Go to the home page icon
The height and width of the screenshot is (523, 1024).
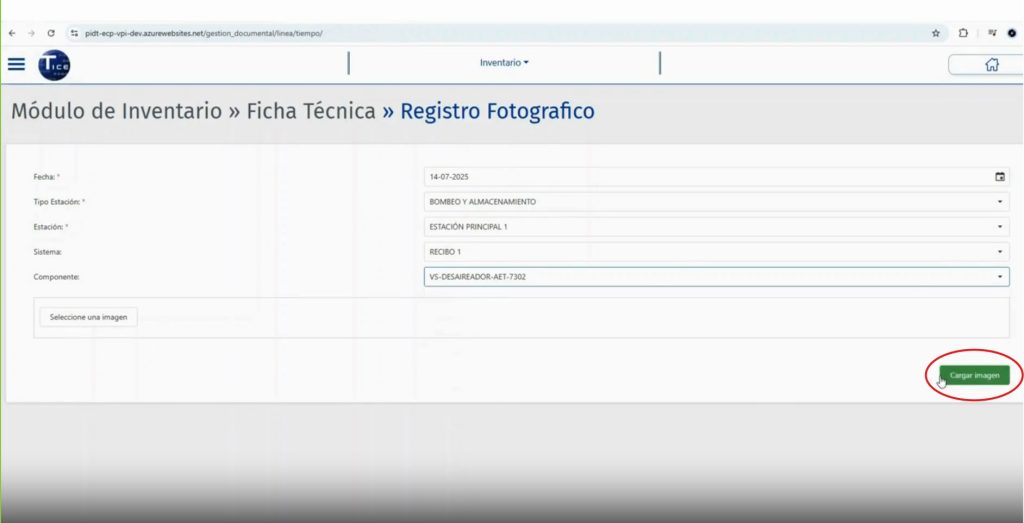(x=991, y=65)
